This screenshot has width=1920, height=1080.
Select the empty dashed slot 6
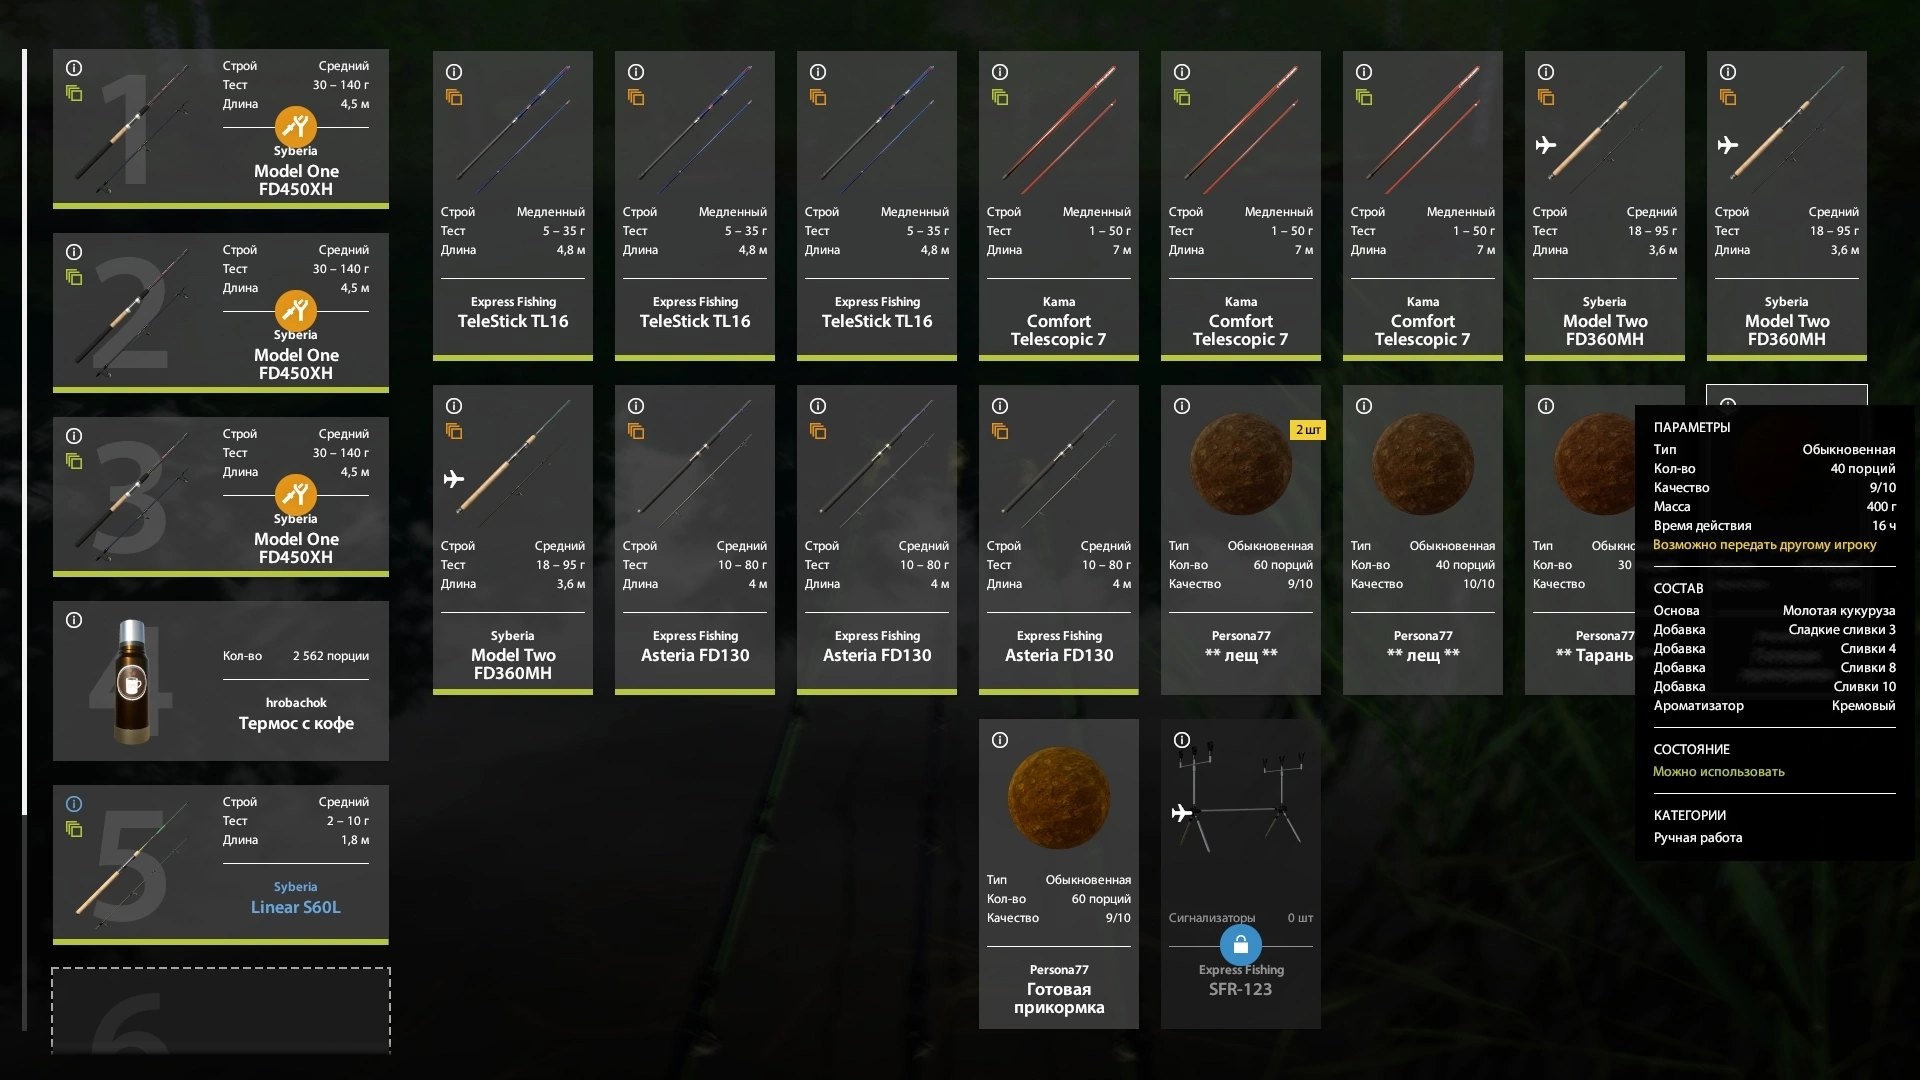click(x=221, y=1010)
